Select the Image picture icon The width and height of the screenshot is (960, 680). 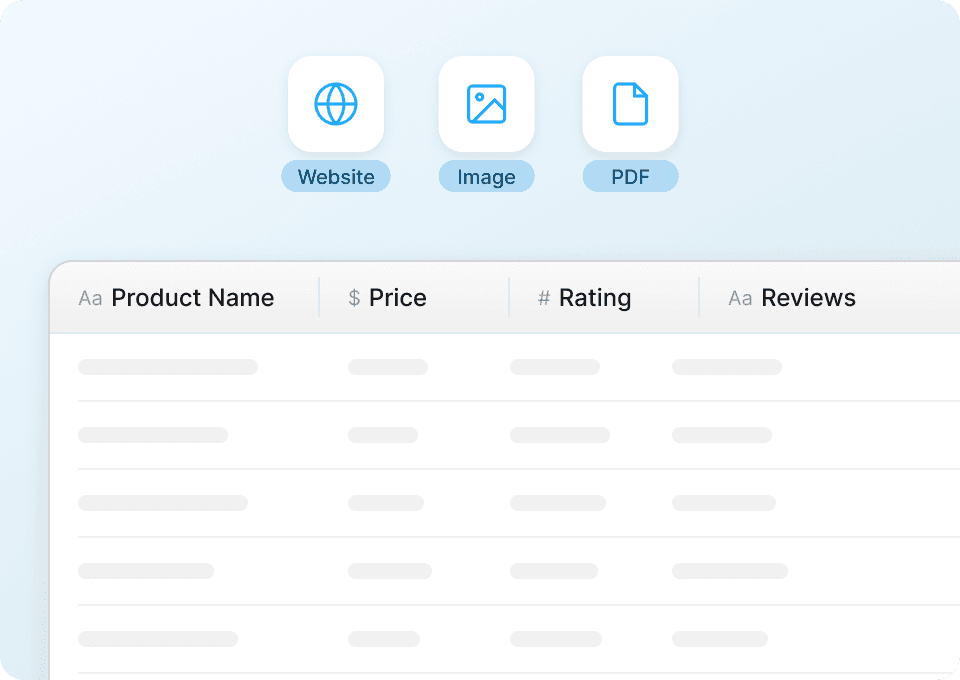click(486, 104)
